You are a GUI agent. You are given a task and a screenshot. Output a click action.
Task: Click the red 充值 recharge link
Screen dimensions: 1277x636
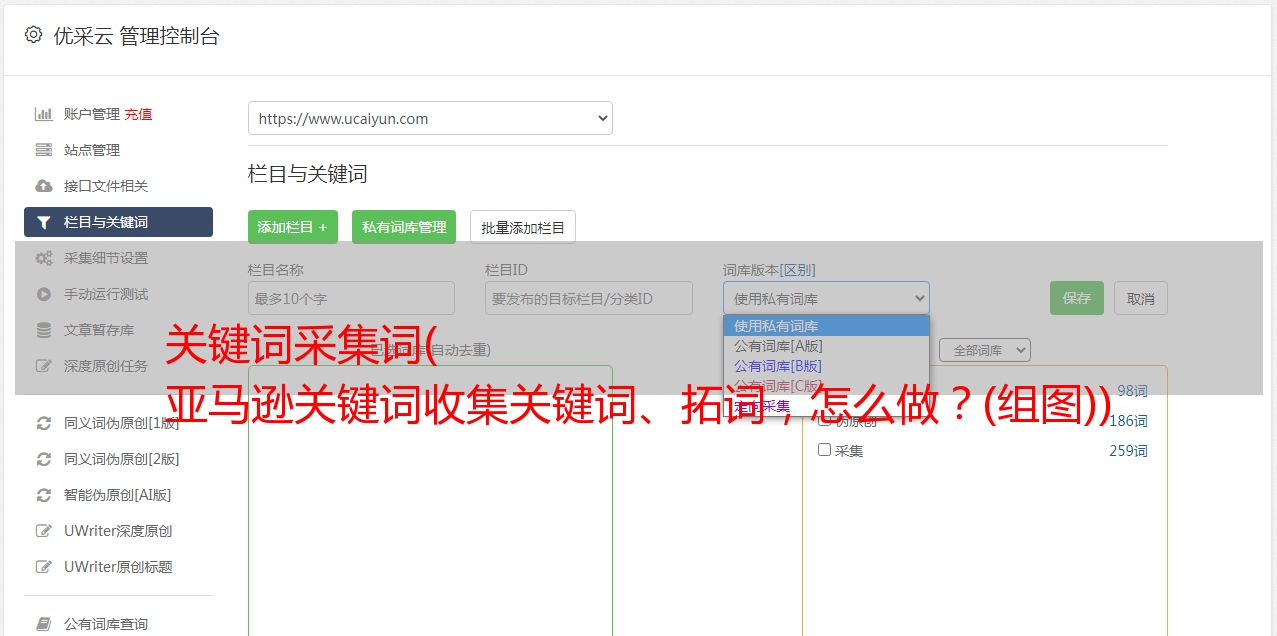[138, 114]
